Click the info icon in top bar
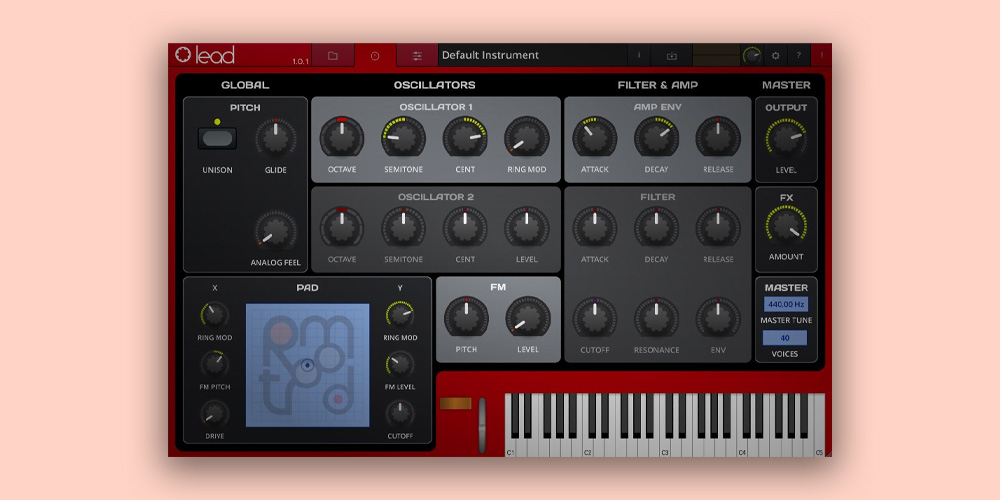This screenshot has width=1000, height=500. tap(639, 56)
